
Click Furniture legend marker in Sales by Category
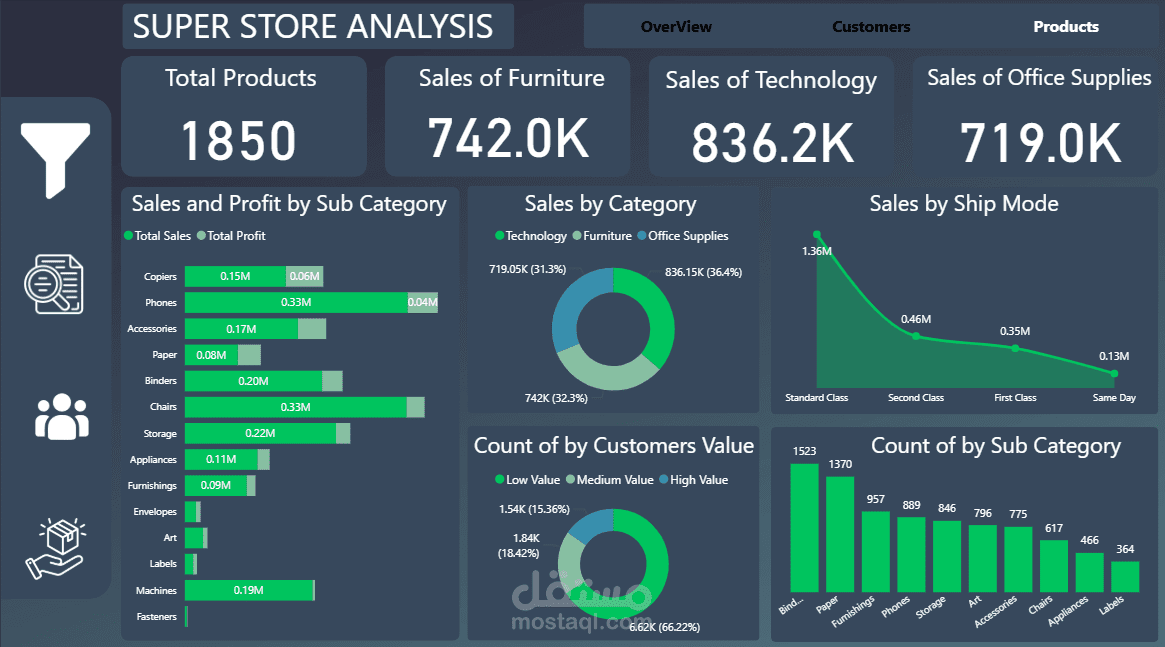pos(577,235)
